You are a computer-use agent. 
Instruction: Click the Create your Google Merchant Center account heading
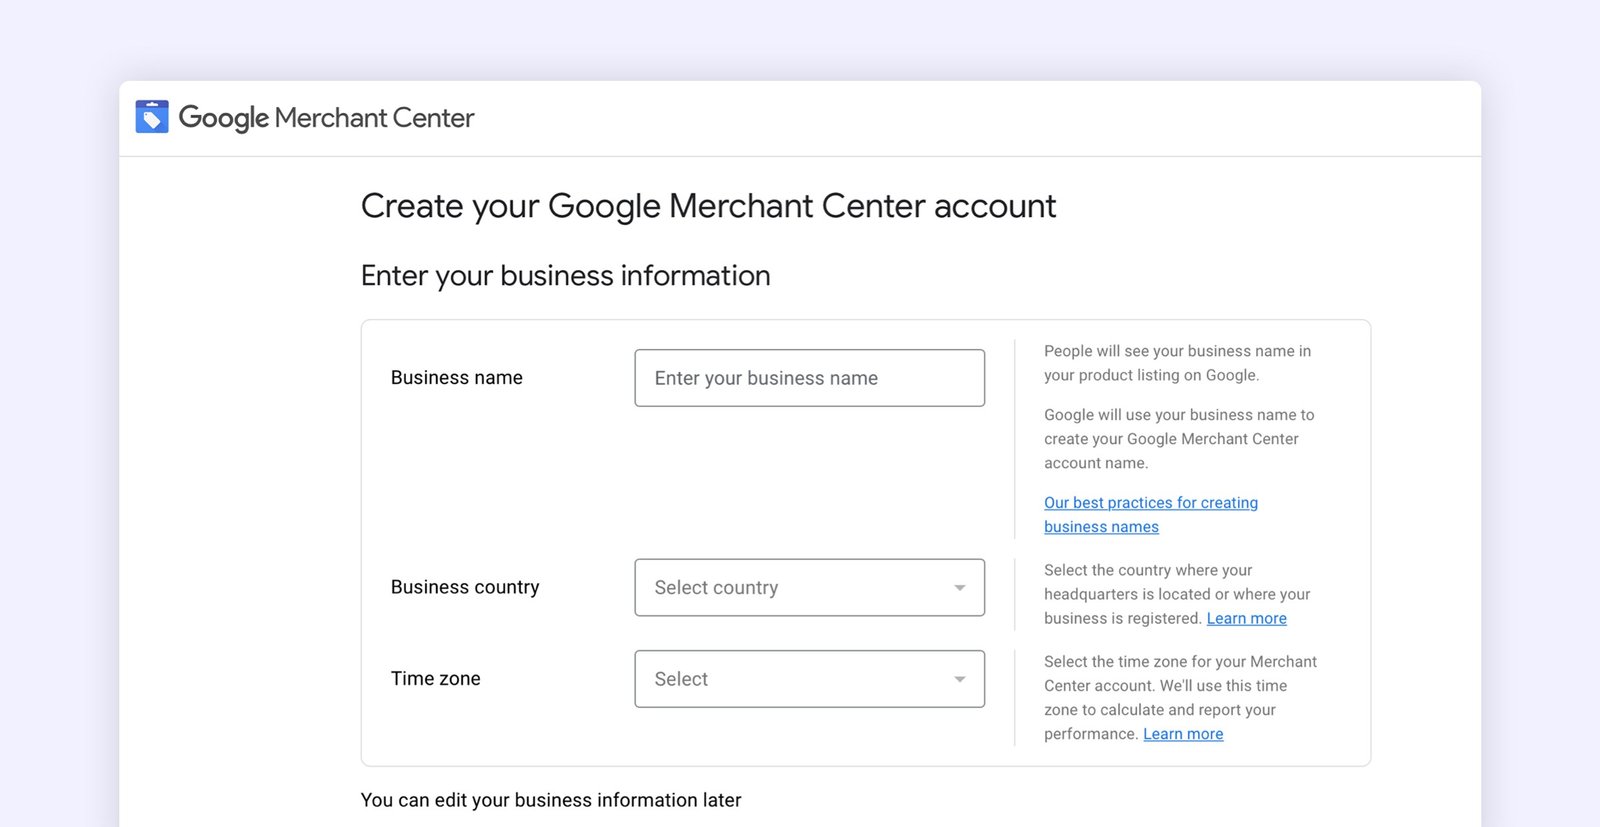(x=708, y=206)
